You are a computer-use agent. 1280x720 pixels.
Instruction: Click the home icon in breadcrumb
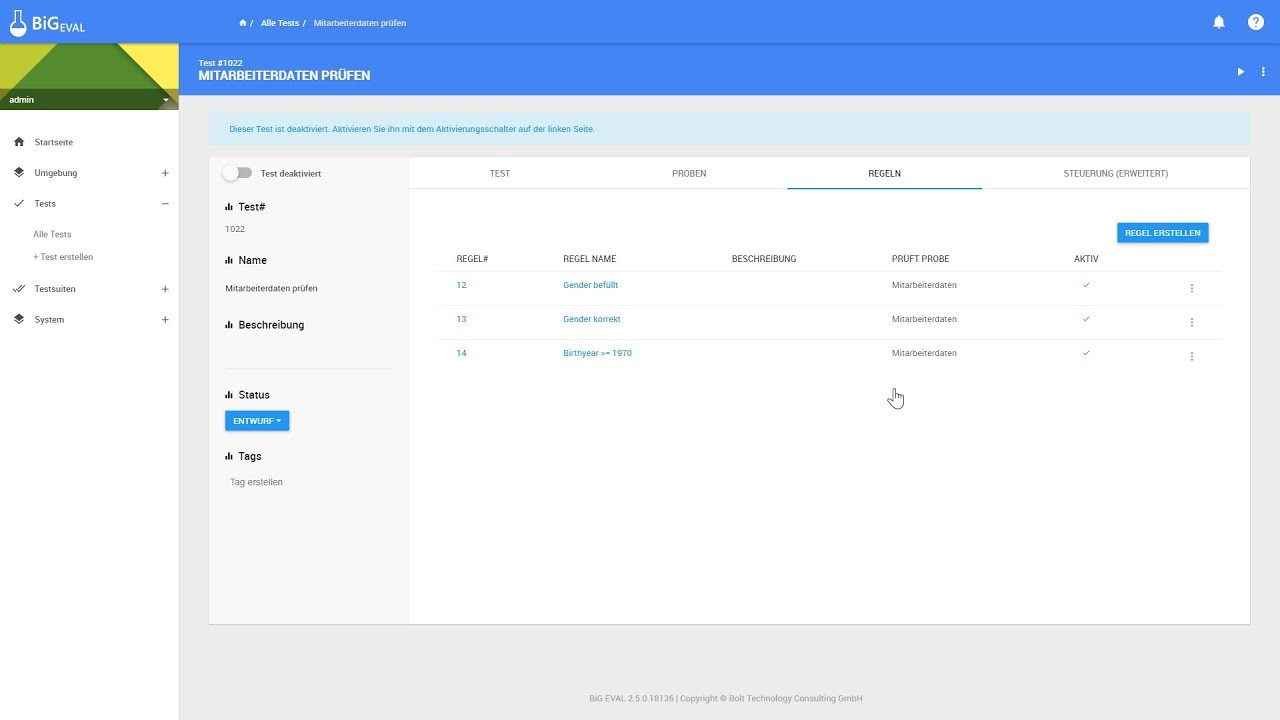(x=243, y=23)
